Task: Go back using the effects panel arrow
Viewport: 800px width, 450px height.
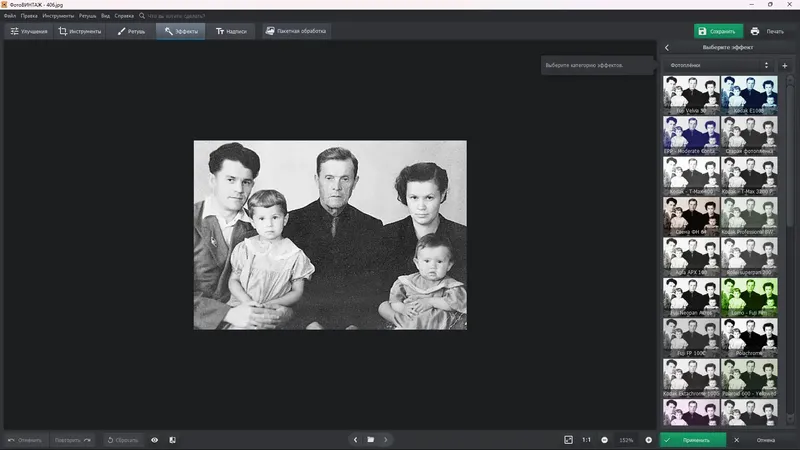Action: 667,47
